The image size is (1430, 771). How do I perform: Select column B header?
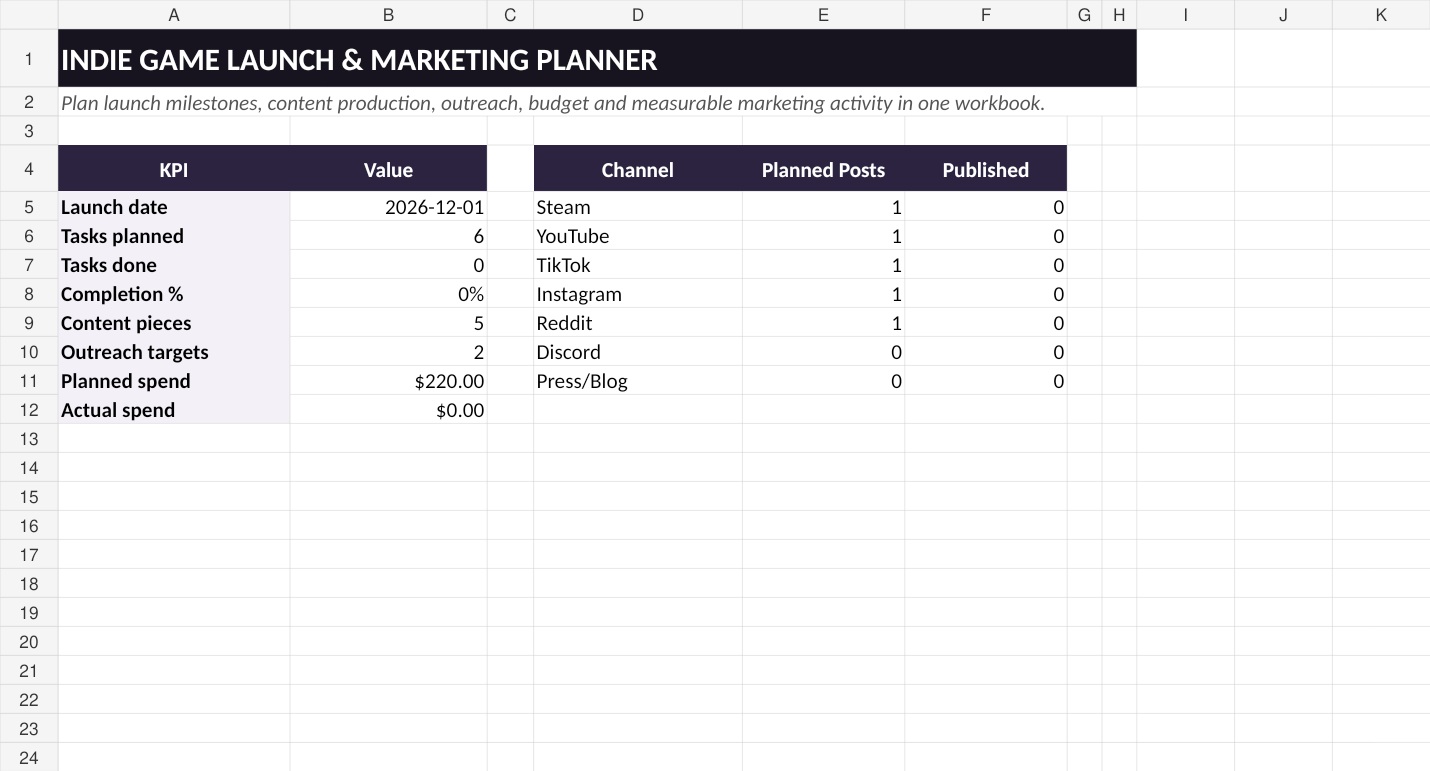click(388, 15)
